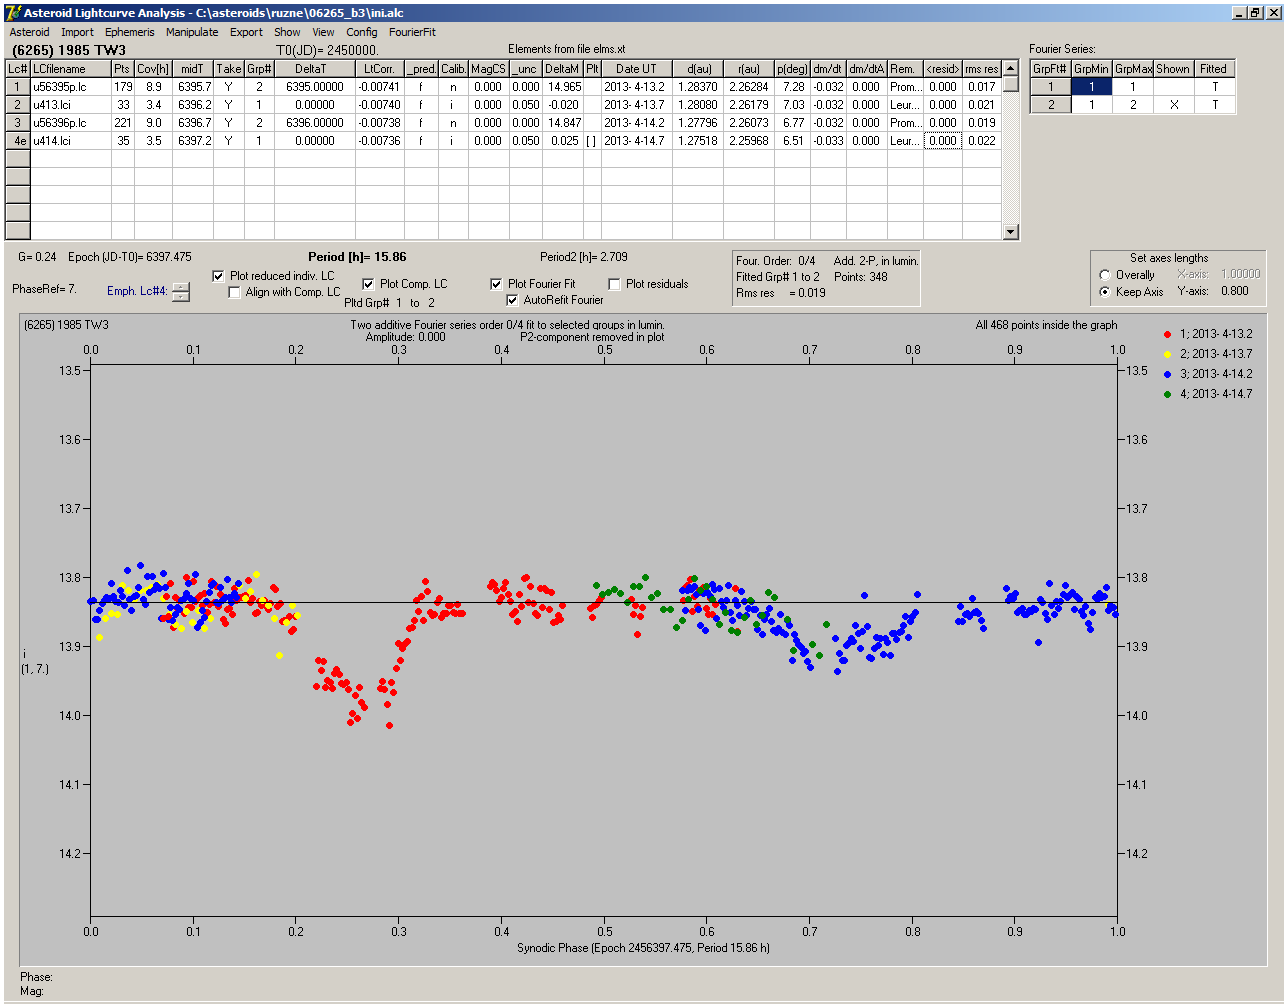This screenshot has height=1004, width=1288.
Task: Select lightcurve row u414.lci
Action: tap(504, 141)
